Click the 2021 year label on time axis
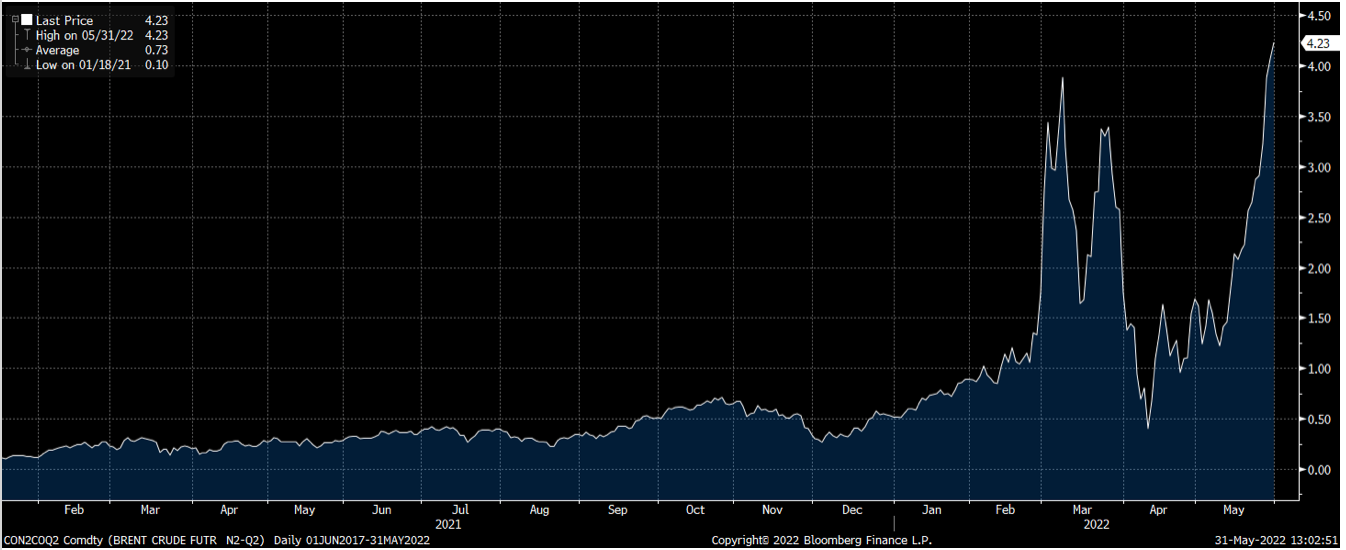Image resolution: width=1346 pixels, height=550 pixels. point(448,523)
